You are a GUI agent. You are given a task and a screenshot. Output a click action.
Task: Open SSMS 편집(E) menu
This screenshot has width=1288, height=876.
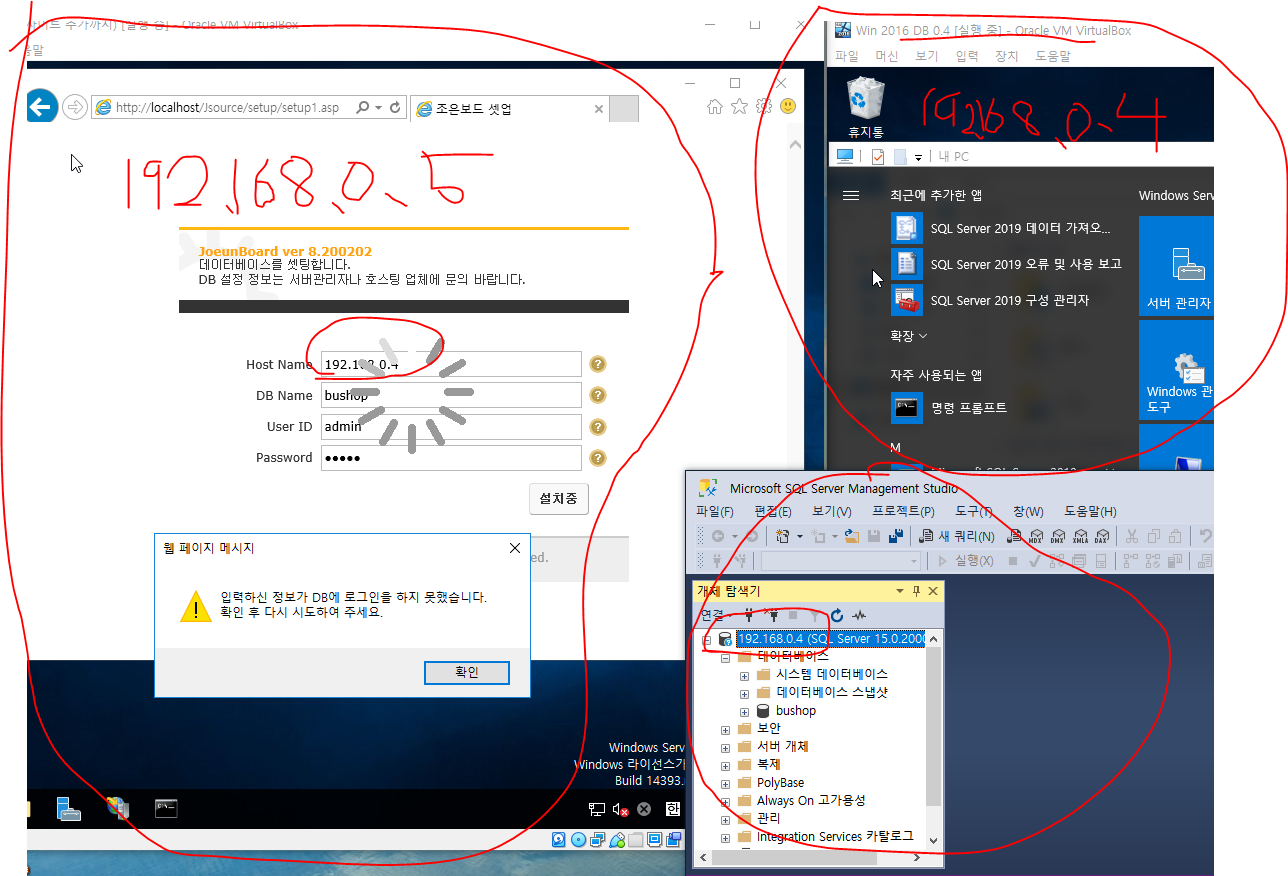[x=773, y=512]
